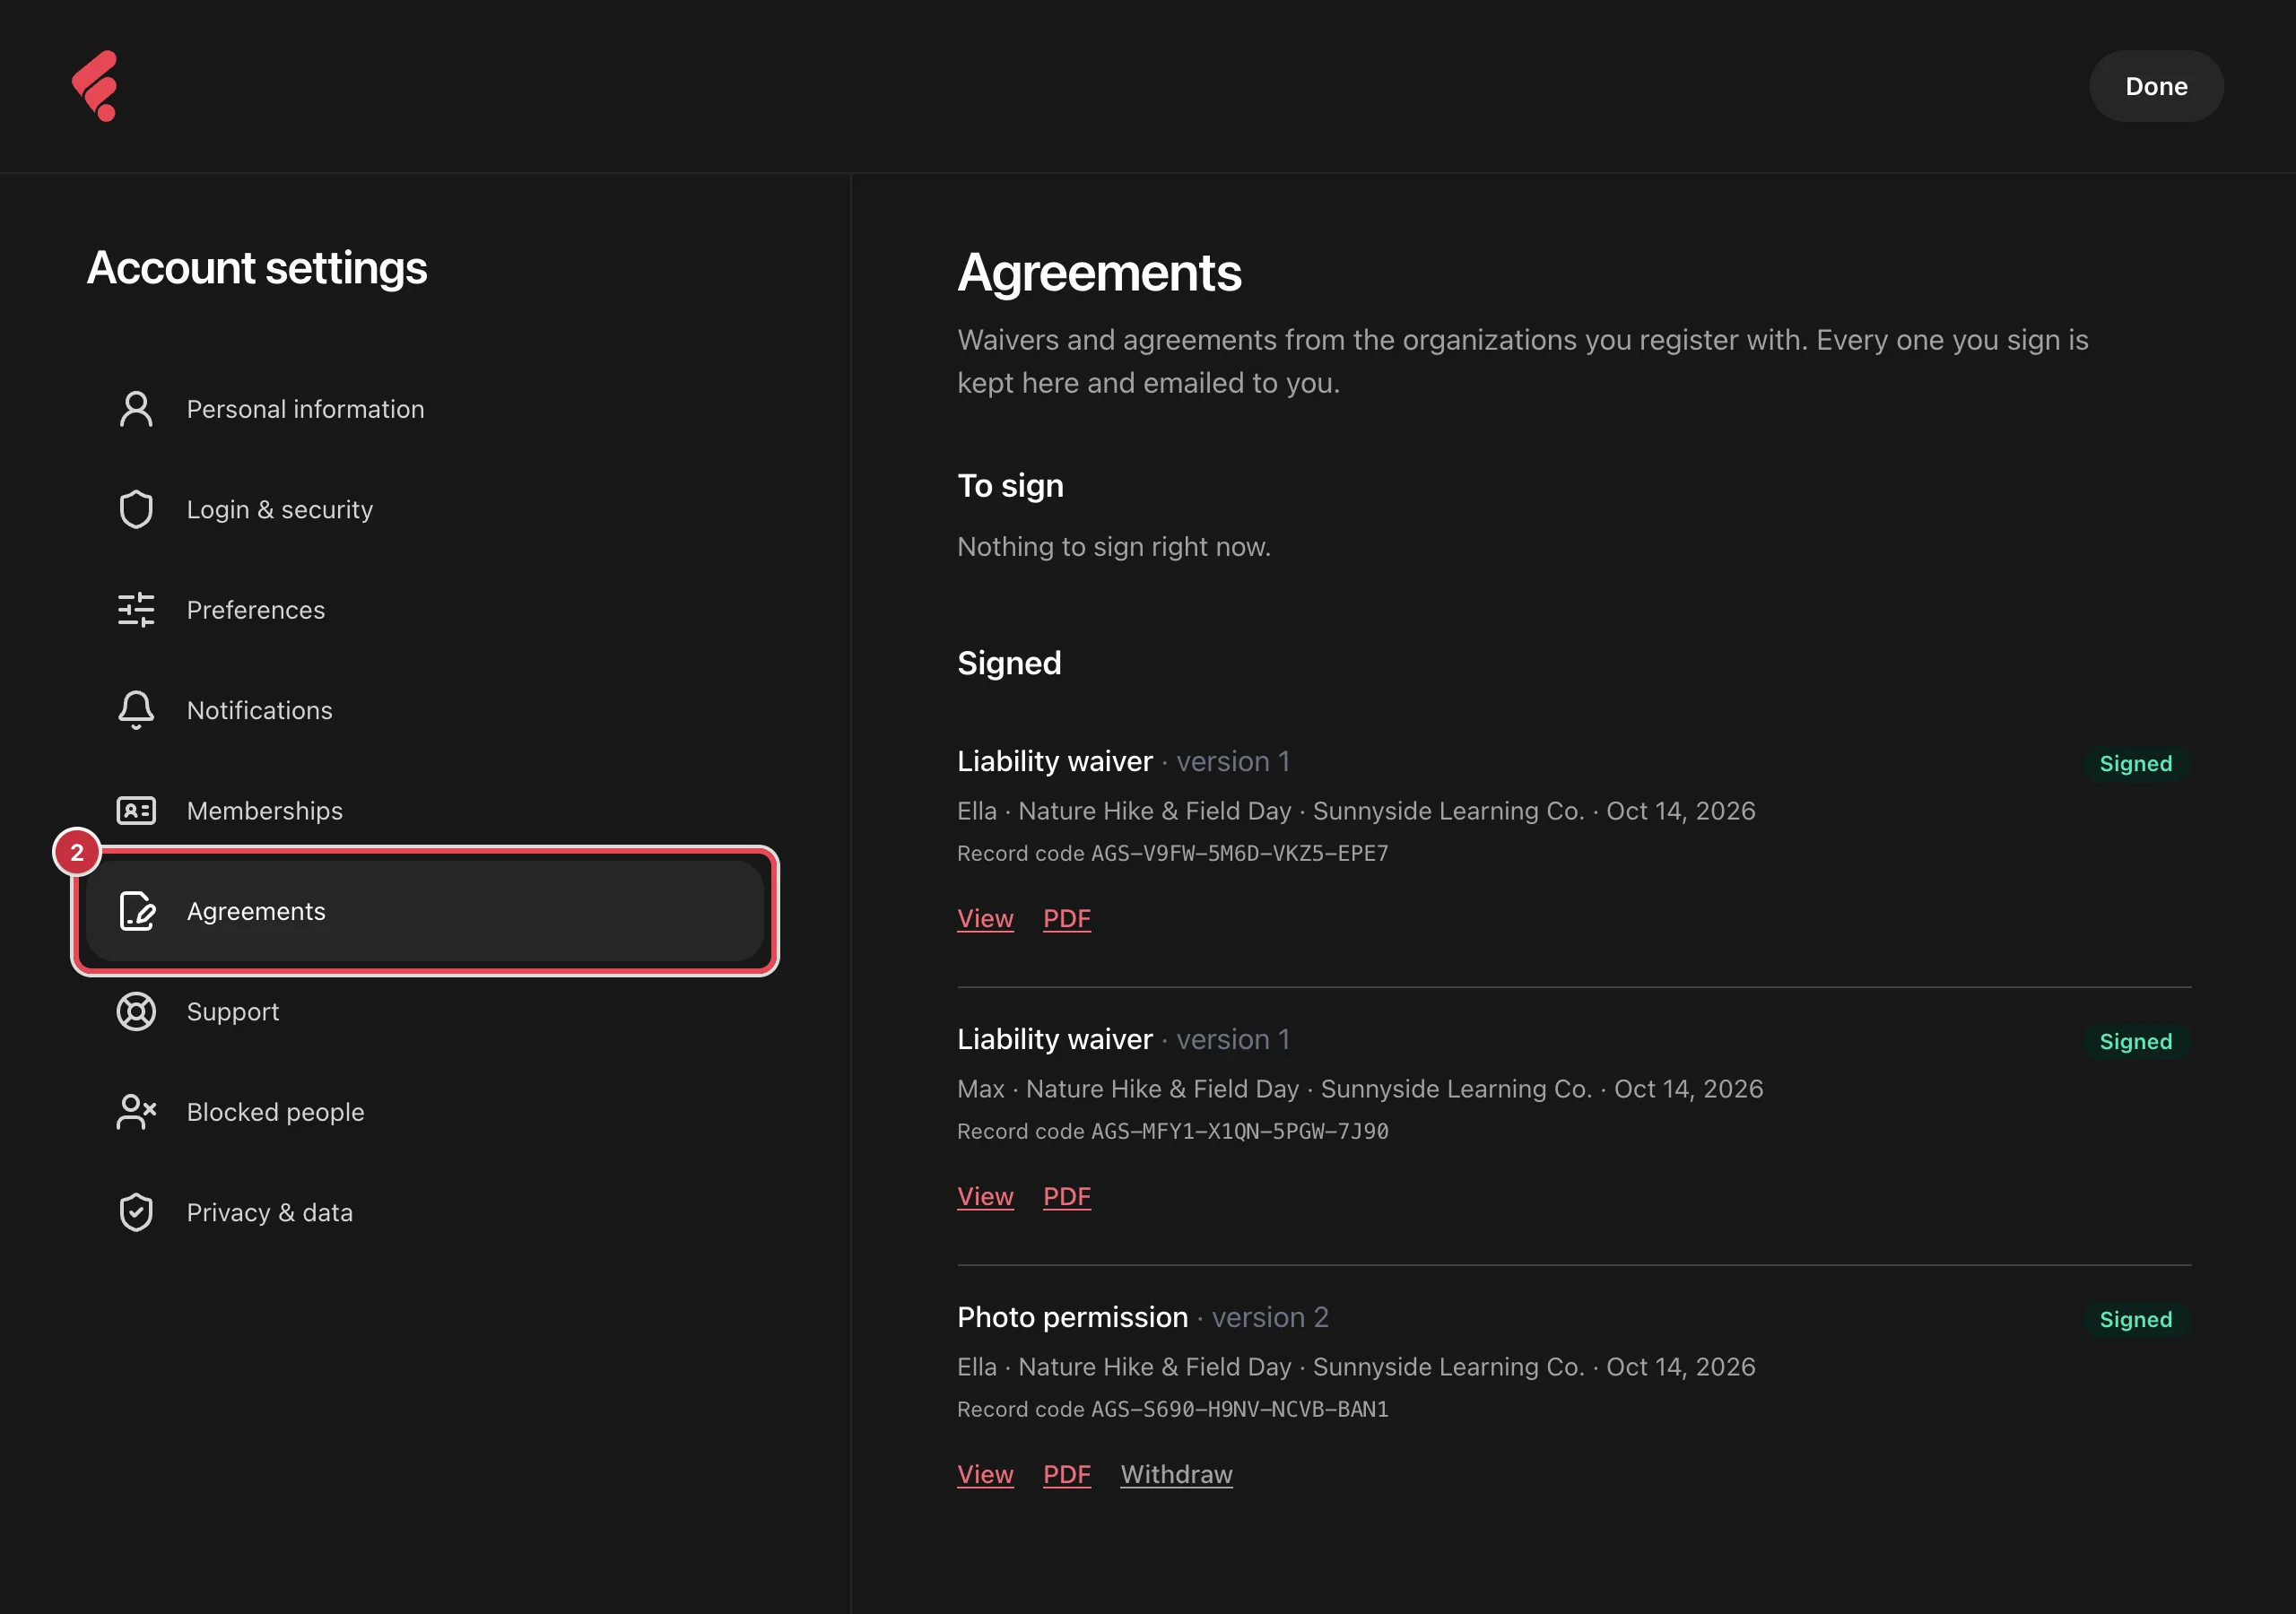Click the Privacy & data shield-check icon
Screen dimensions: 2296x1614
click(136, 1212)
